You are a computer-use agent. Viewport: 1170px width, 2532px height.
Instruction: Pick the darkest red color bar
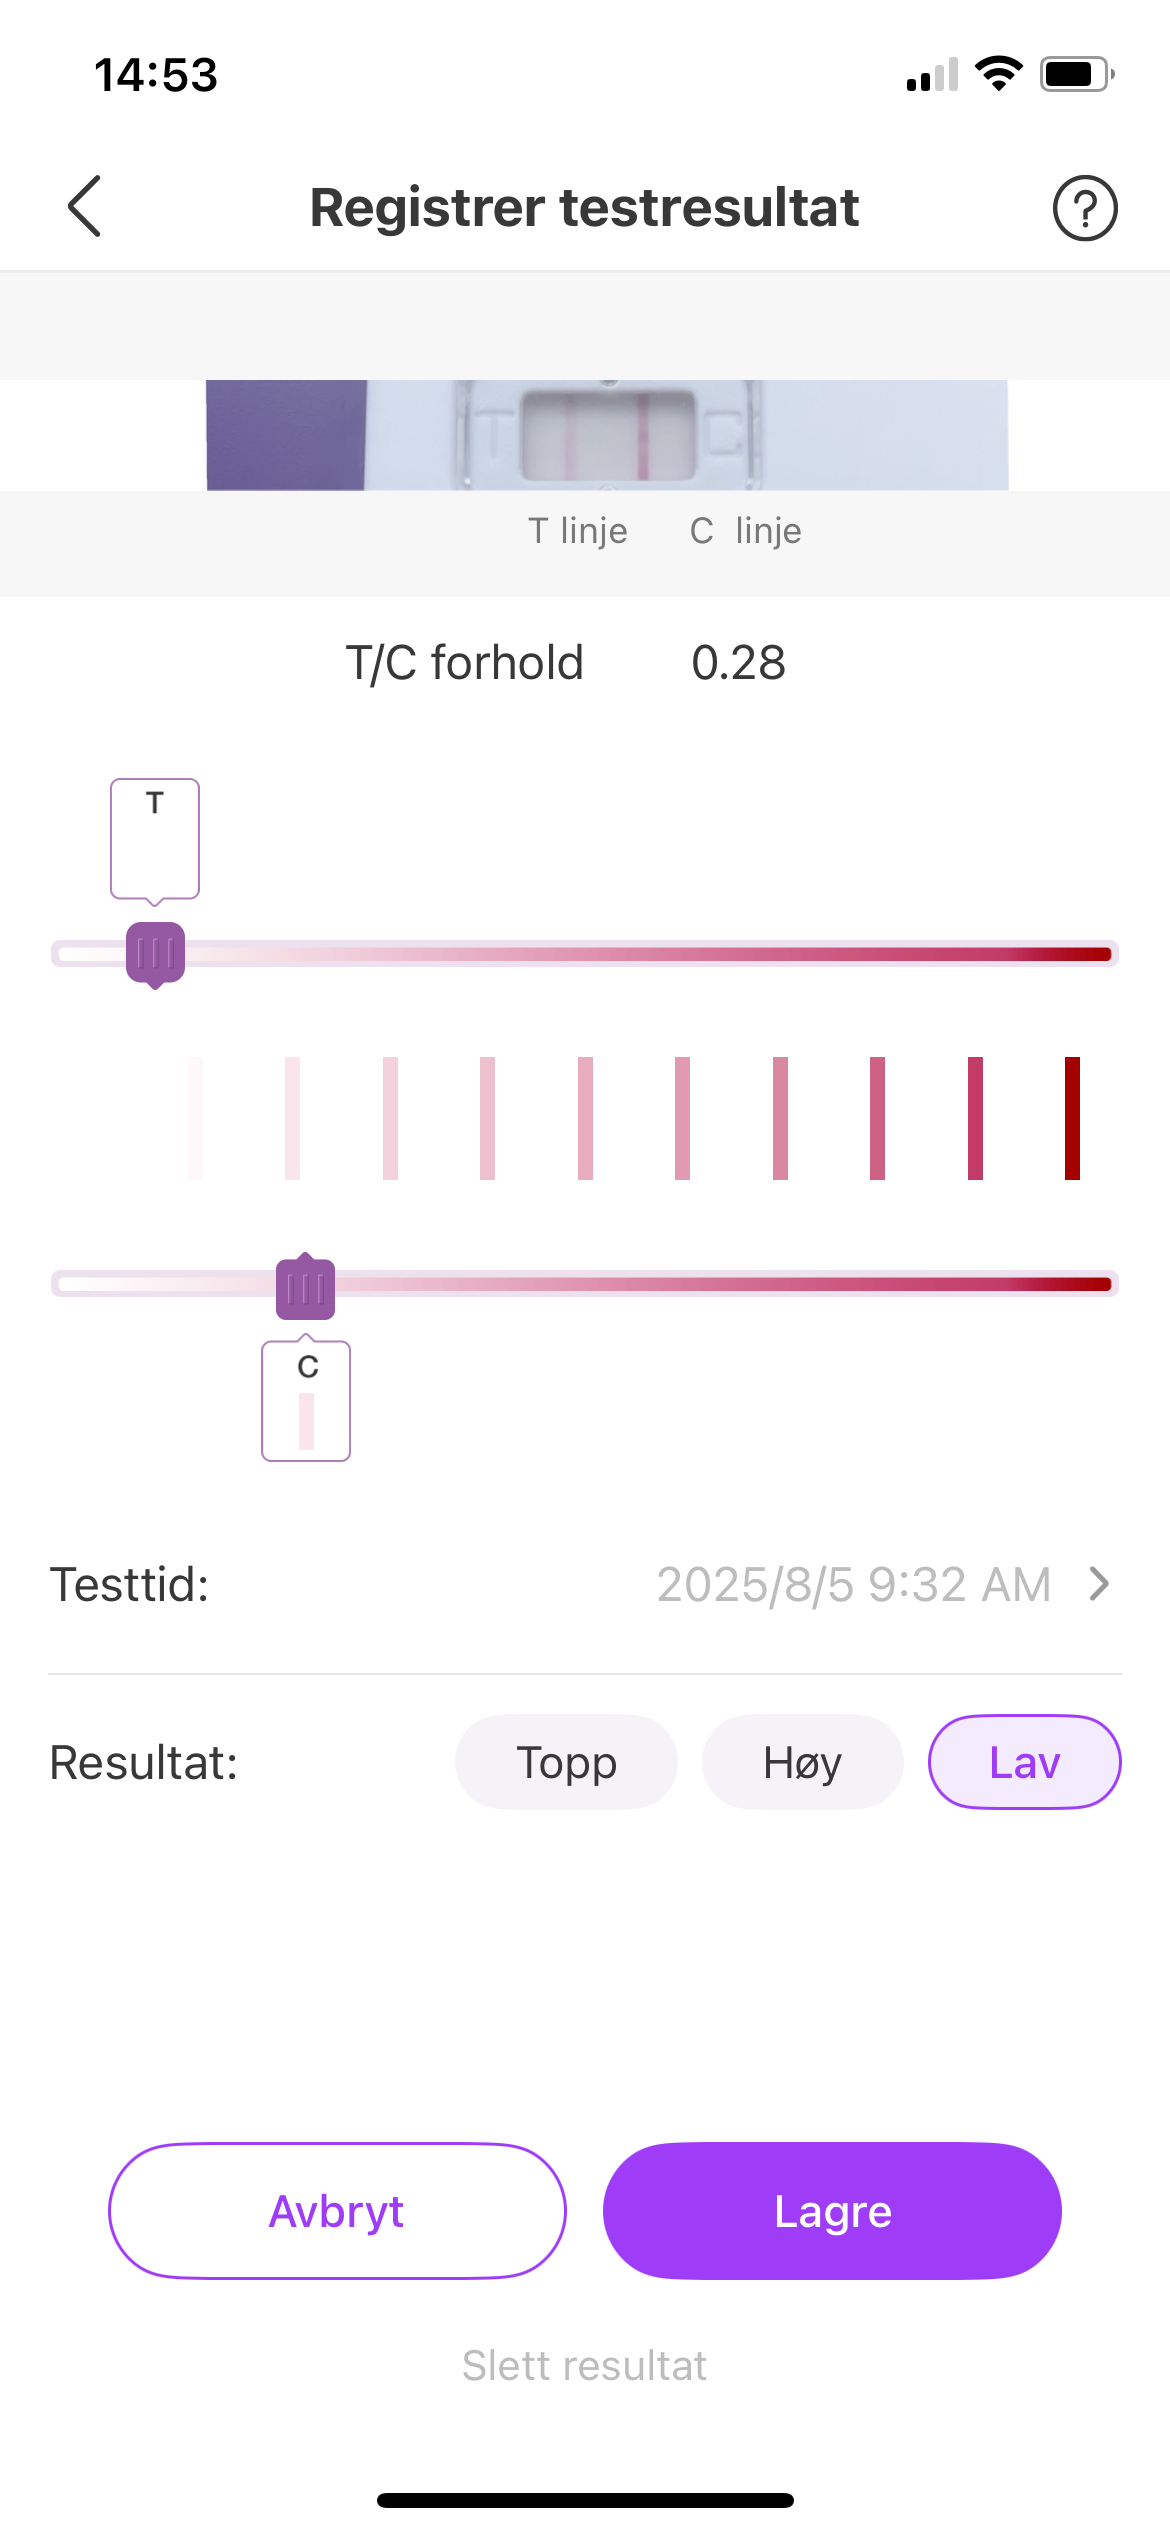1072,1118
